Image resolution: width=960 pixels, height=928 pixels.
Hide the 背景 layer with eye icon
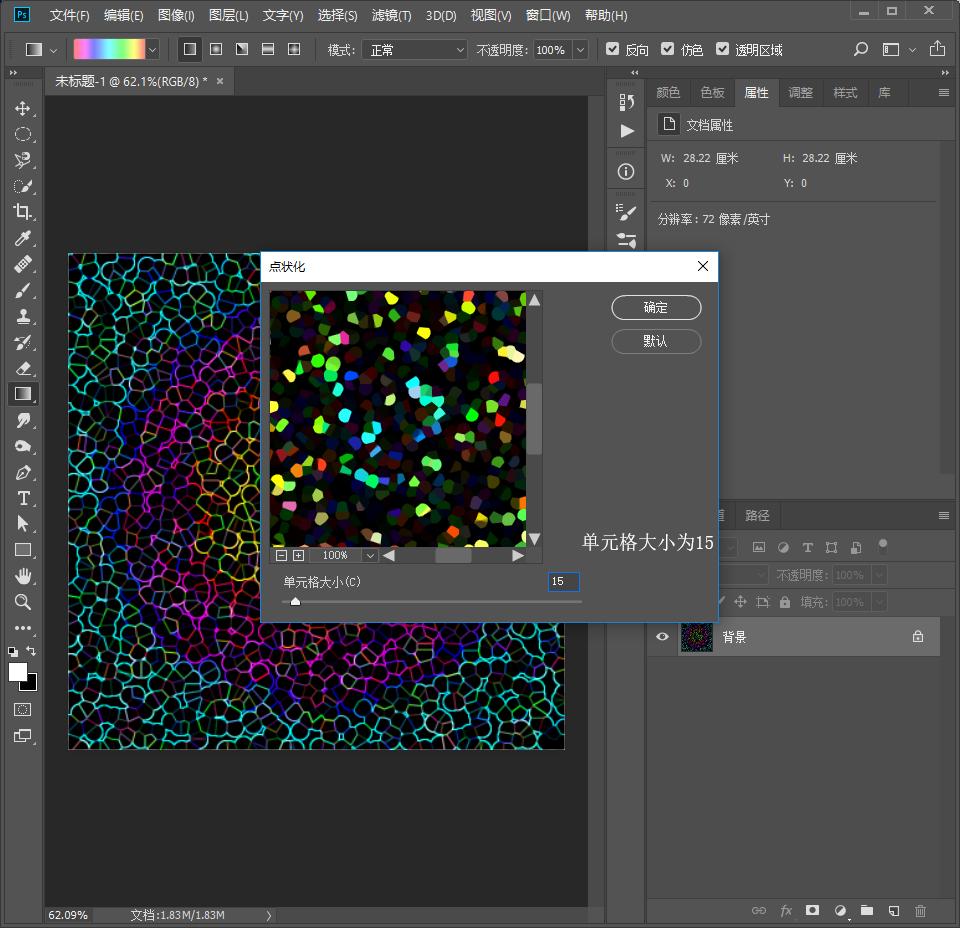[x=662, y=637]
